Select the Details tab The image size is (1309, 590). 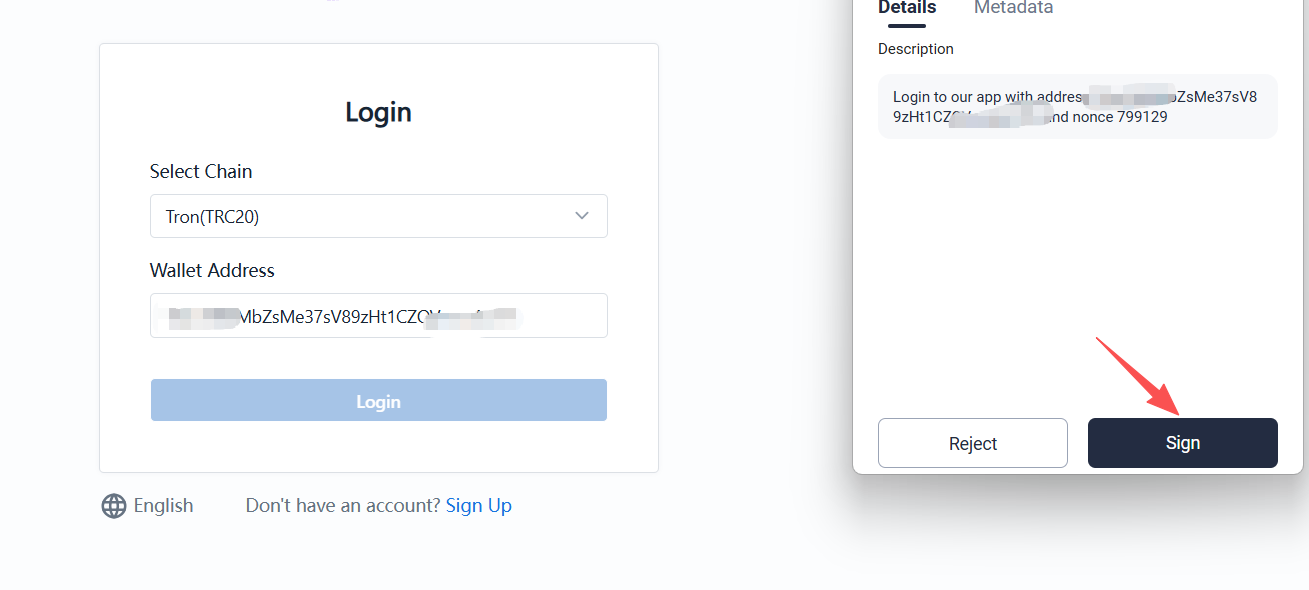pyautogui.click(x=905, y=8)
